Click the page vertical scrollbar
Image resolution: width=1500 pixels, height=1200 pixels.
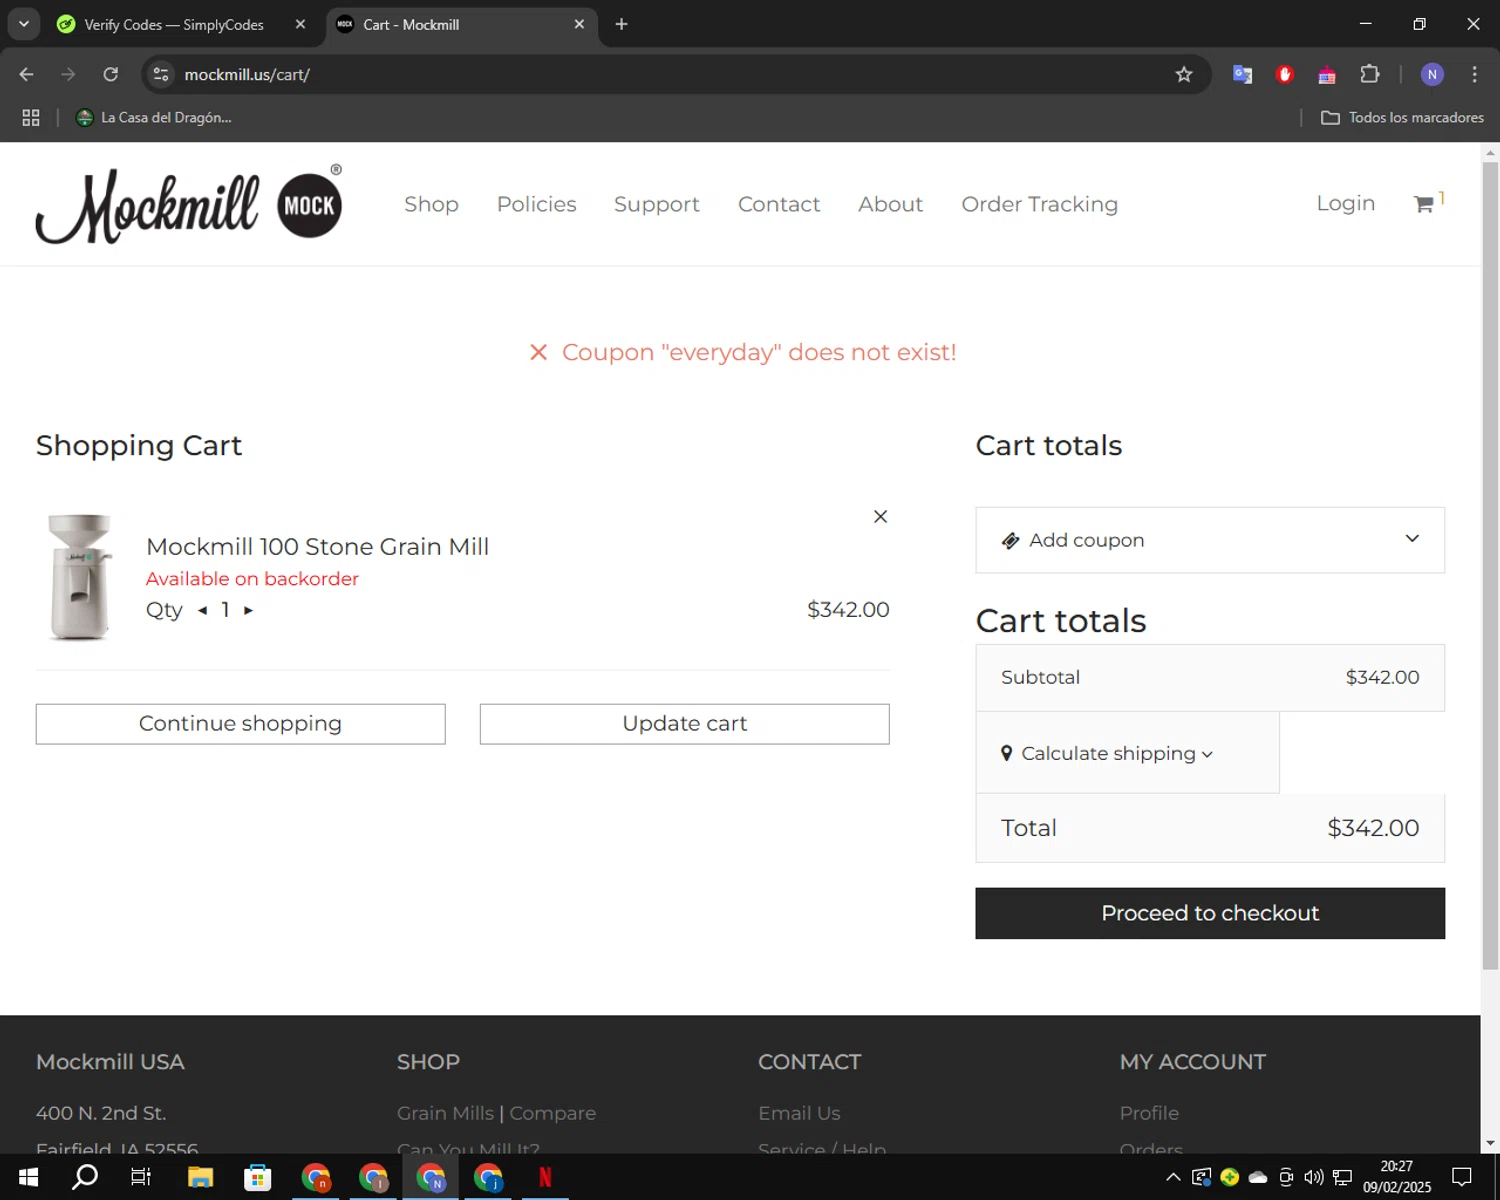point(1490,565)
